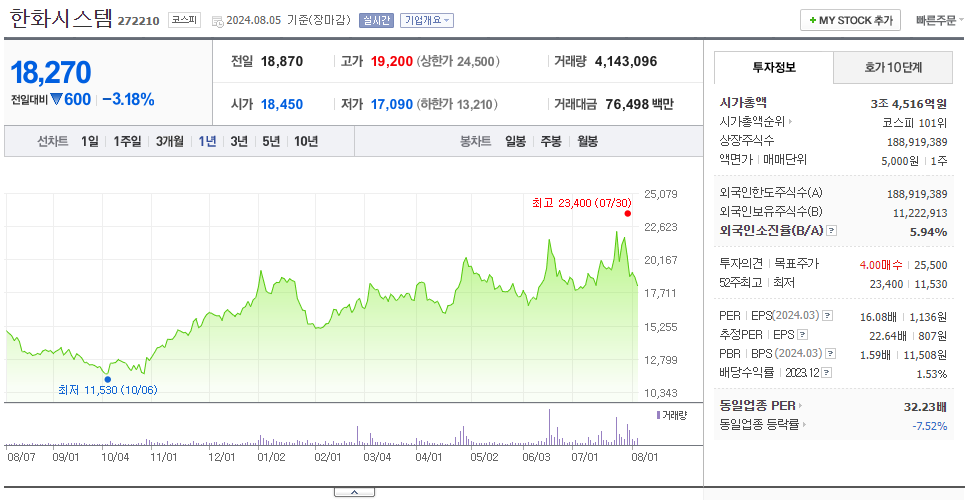Click help icon next to PER EPS(2024.03)
The width and height of the screenshot is (968, 500).
(827, 316)
